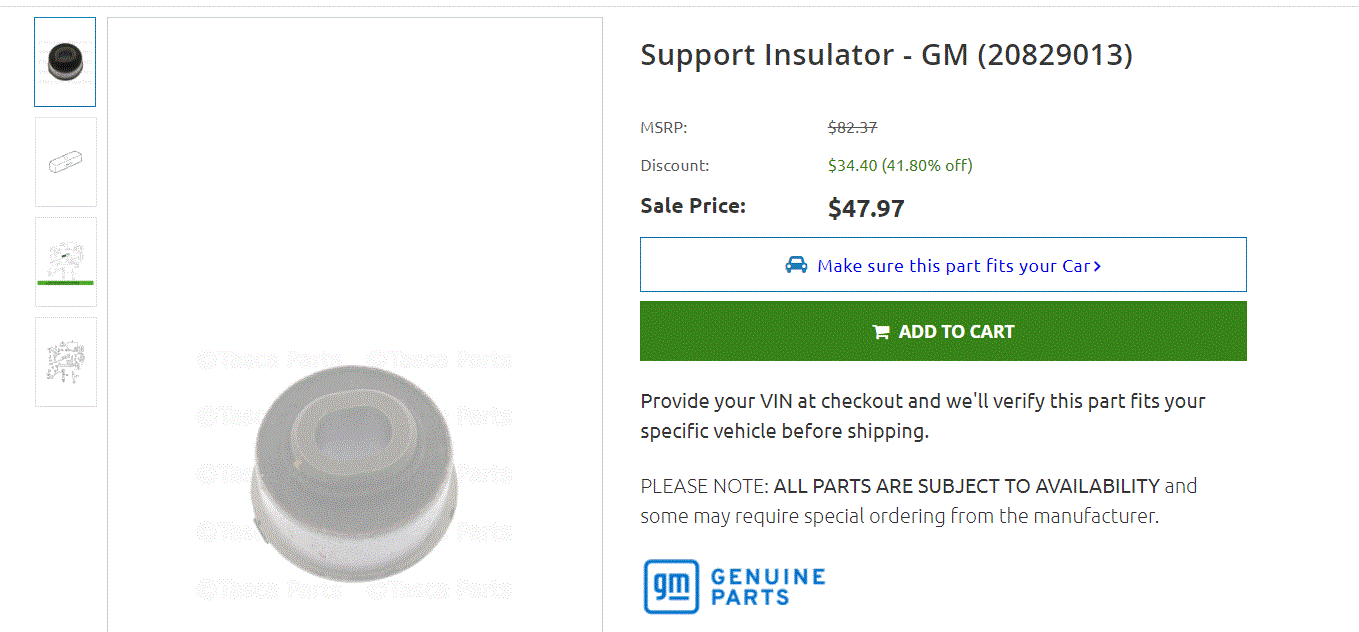Click the Support Insulator product title

tap(886, 54)
